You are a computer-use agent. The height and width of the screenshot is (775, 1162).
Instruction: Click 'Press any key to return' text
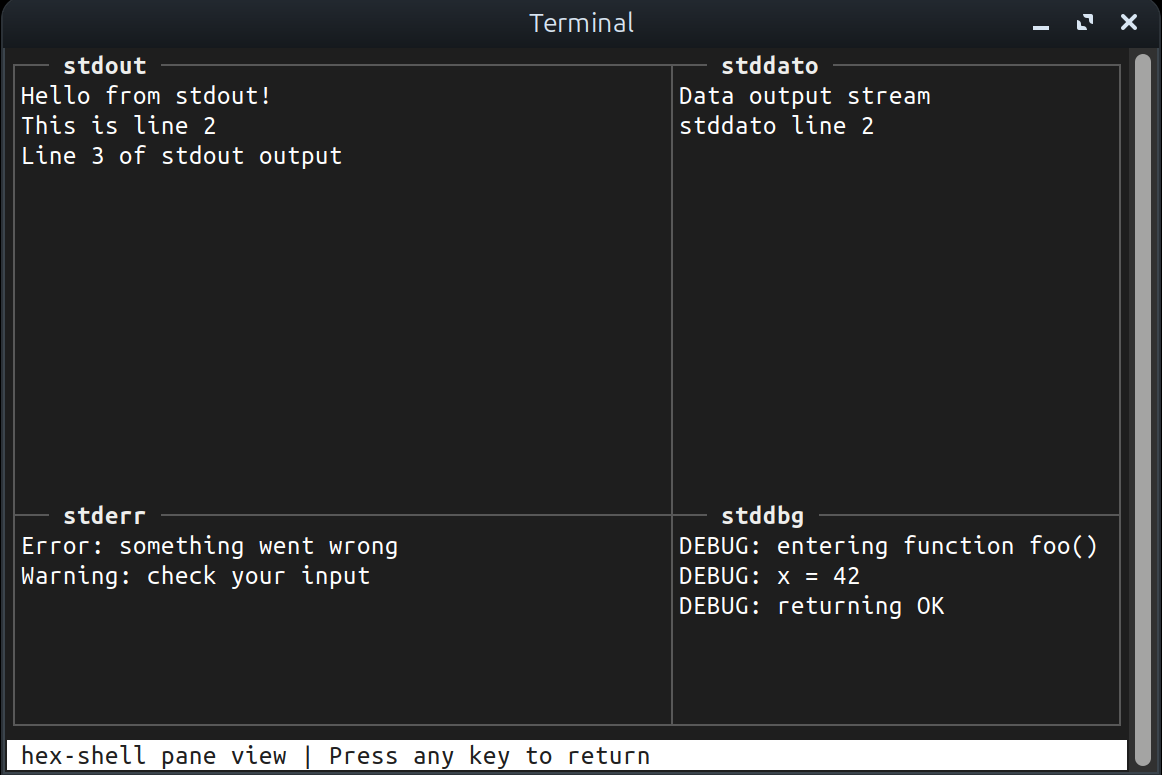coord(489,756)
